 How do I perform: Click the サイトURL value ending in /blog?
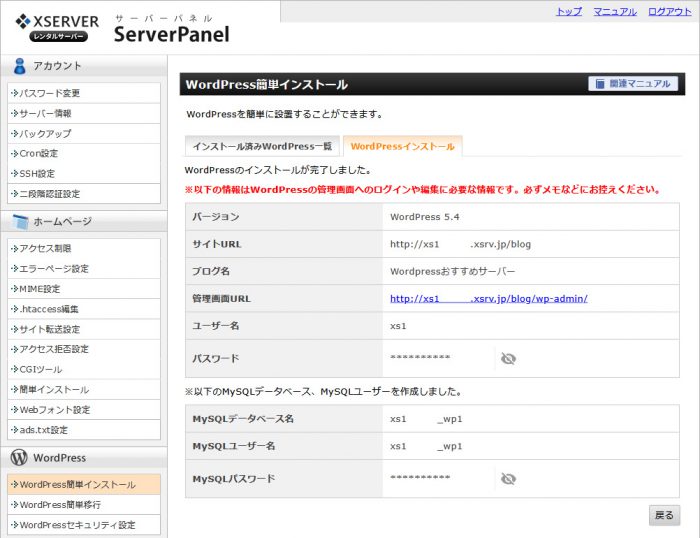(x=460, y=244)
